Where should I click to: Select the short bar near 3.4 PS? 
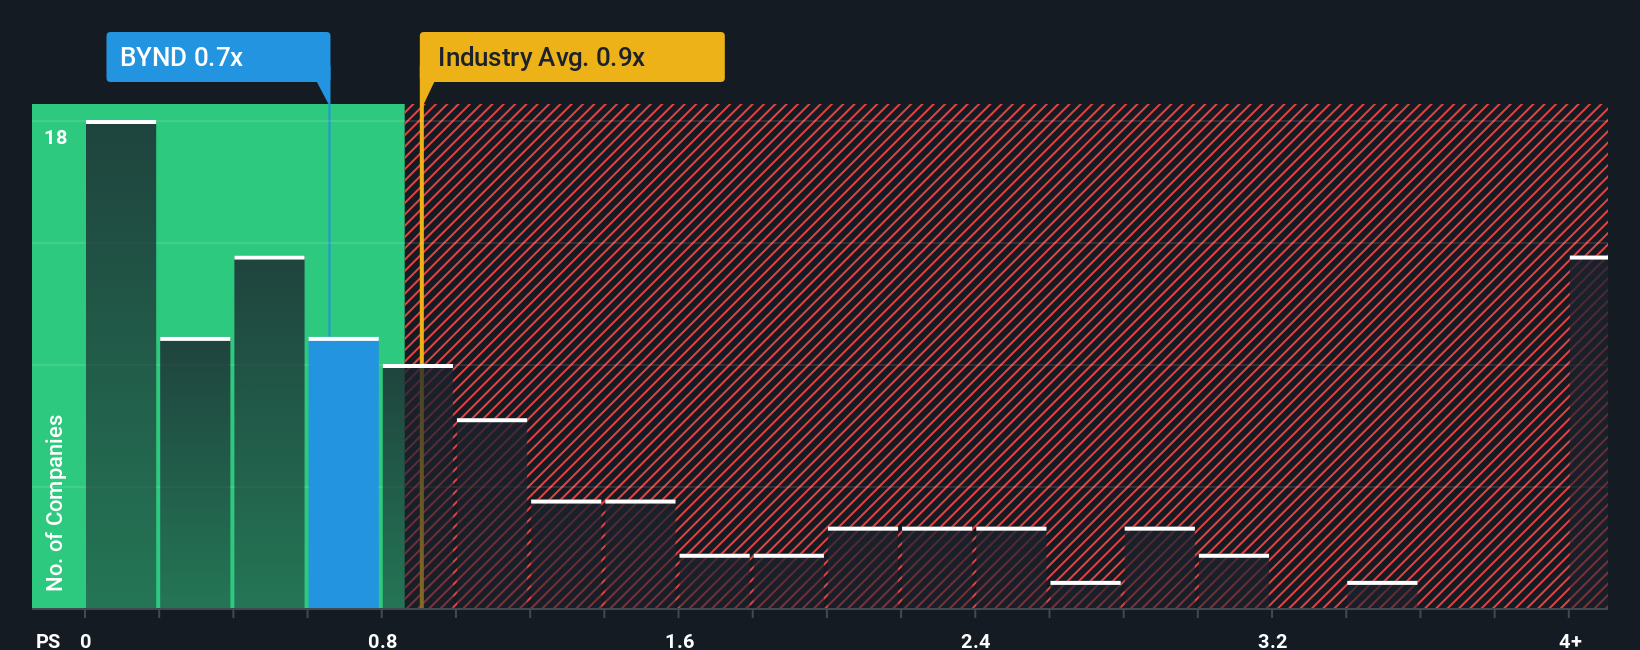point(1382,595)
